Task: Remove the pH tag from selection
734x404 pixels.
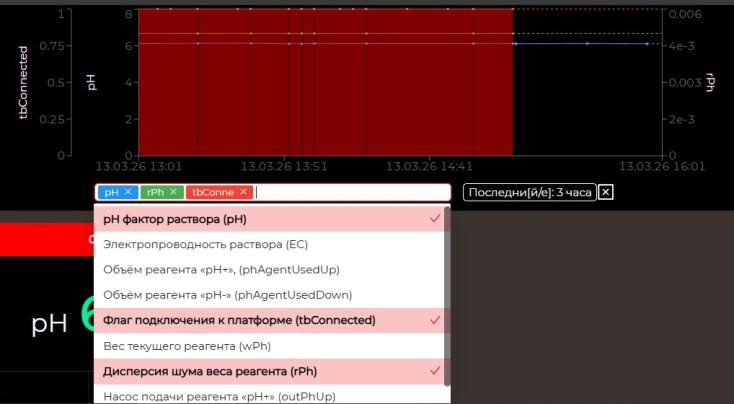Action: coord(128,192)
